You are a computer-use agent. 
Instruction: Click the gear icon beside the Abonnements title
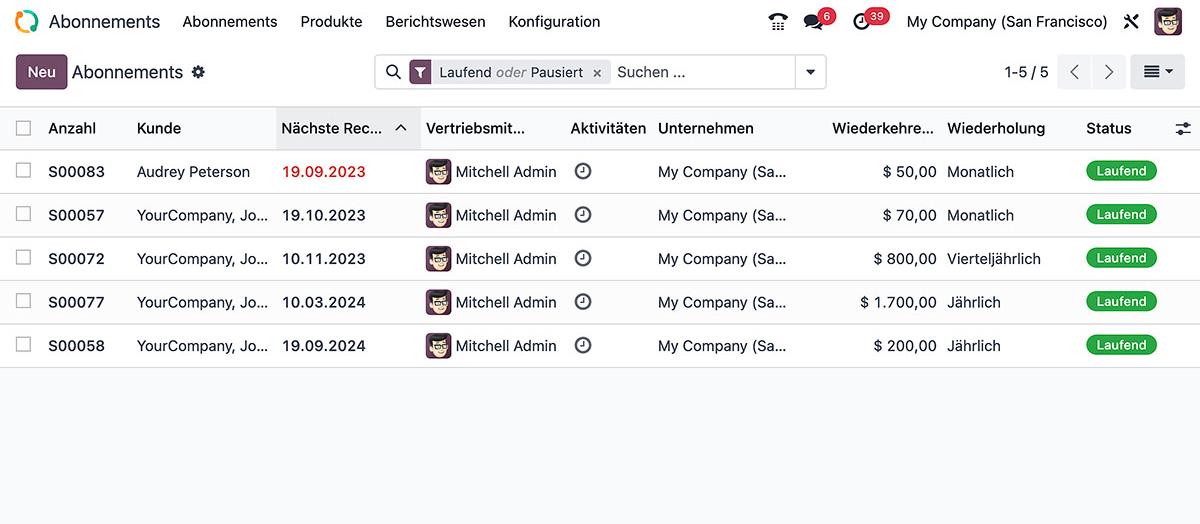point(198,72)
